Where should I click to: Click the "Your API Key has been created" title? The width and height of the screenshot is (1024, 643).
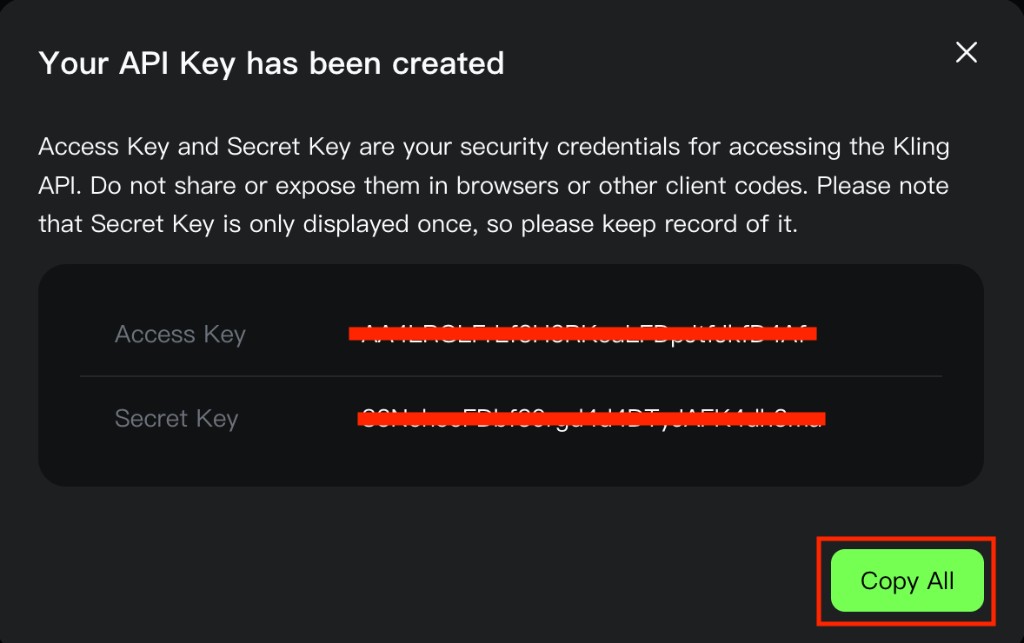pyautogui.click(x=271, y=64)
